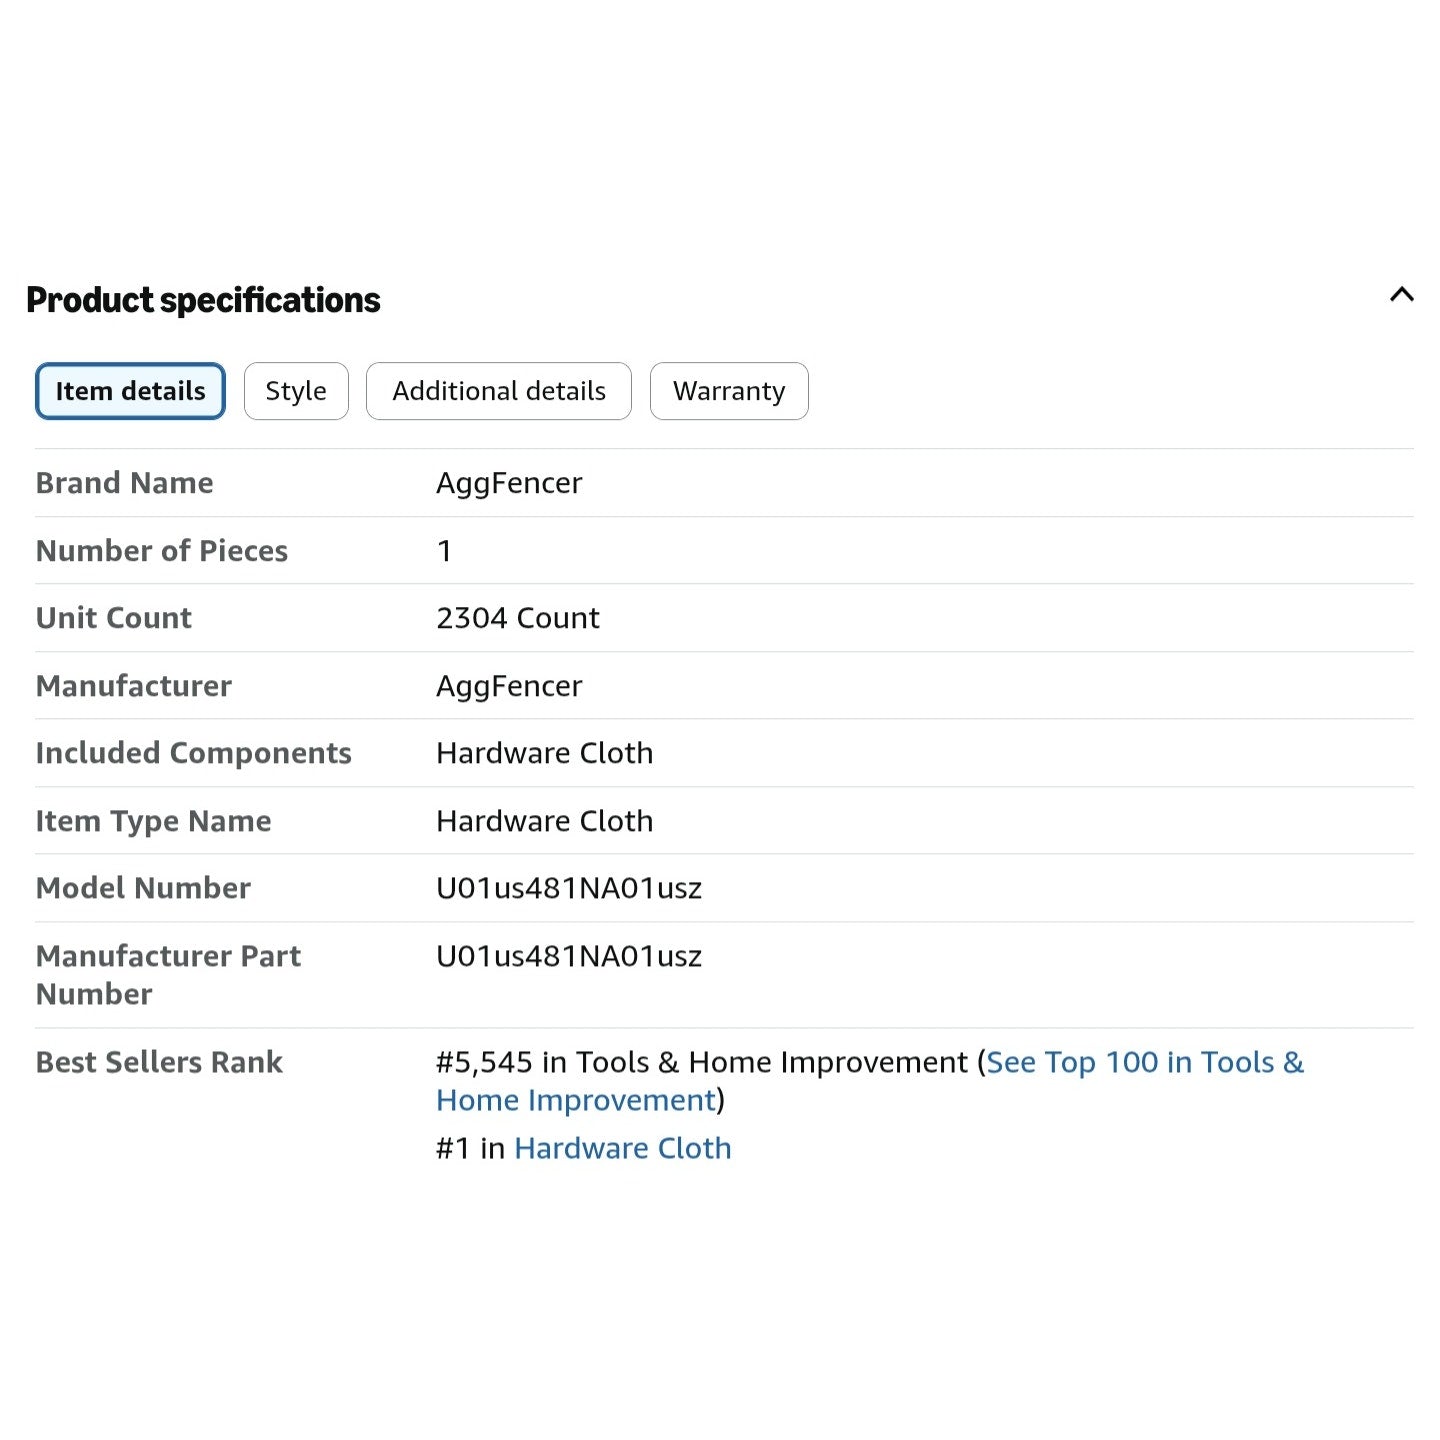Open the Additional details tab

[499, 391]
